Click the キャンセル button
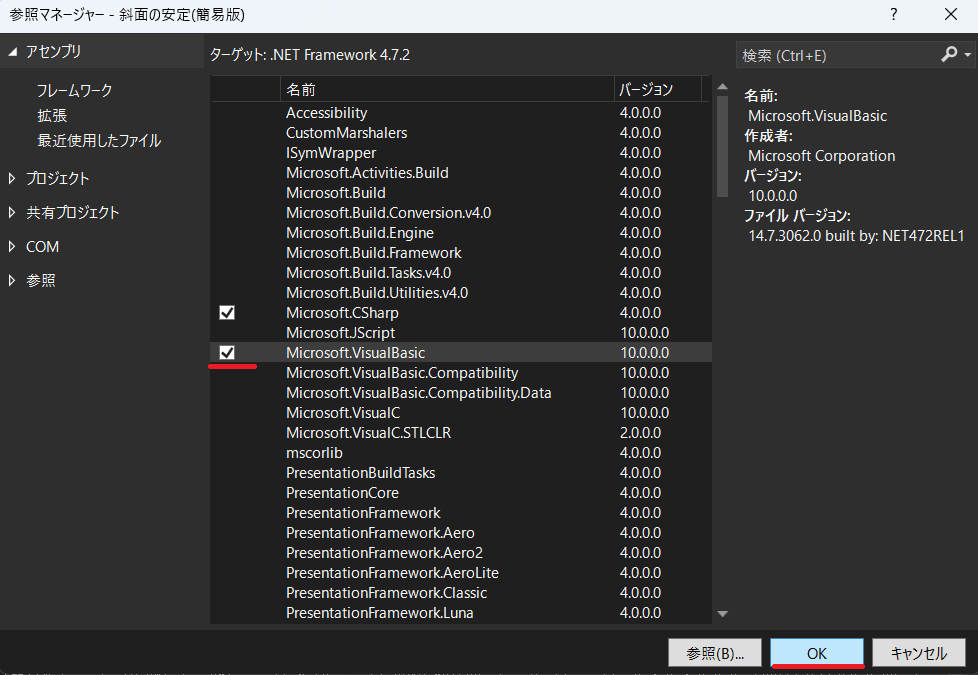978x675 pixels. 918,653
